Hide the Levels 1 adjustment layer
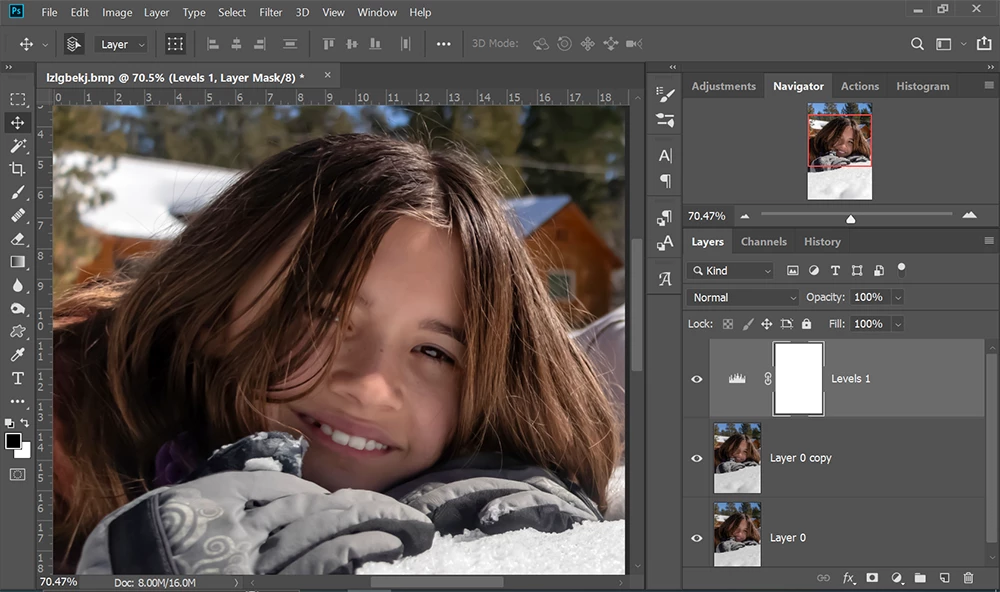The height and width of the screenshot is (592, 1000). pos(697,379)
